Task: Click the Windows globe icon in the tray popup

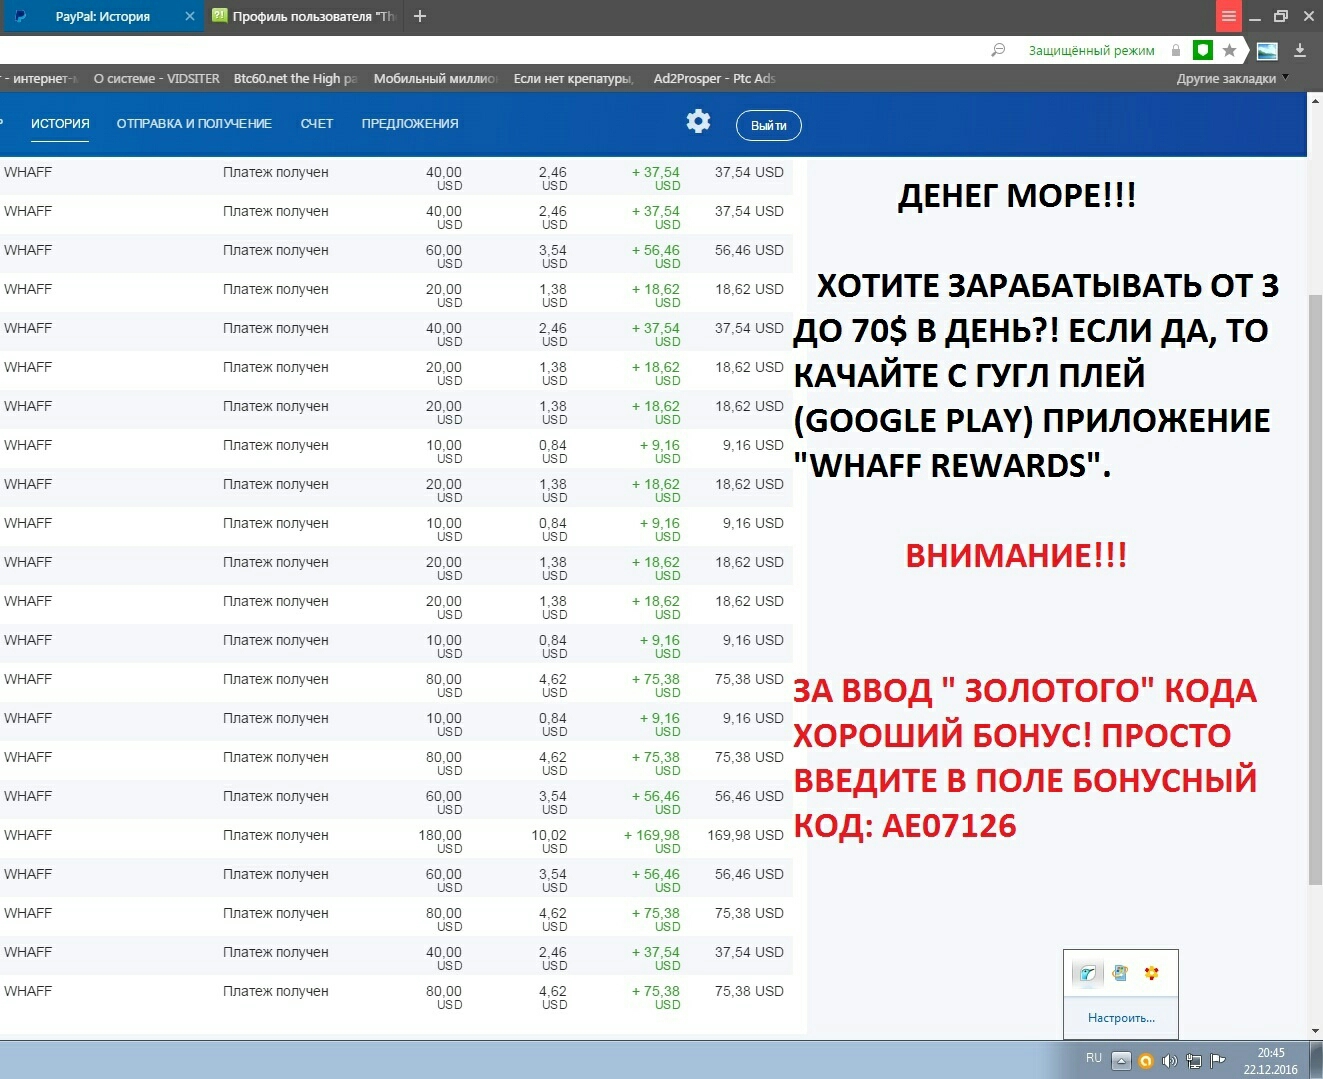Action: (x=1120, y=973)
